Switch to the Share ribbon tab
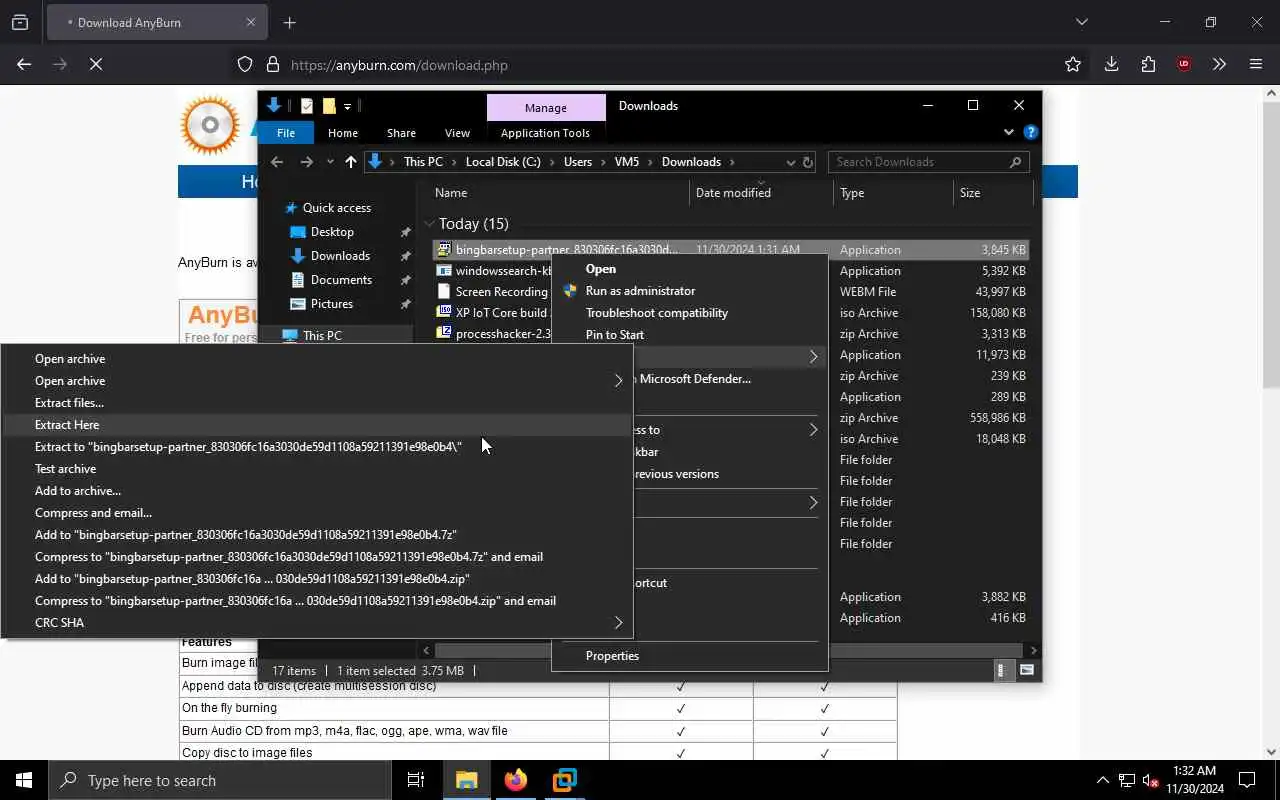Viewport: 1280px width, 800px height. click(401, 133)
